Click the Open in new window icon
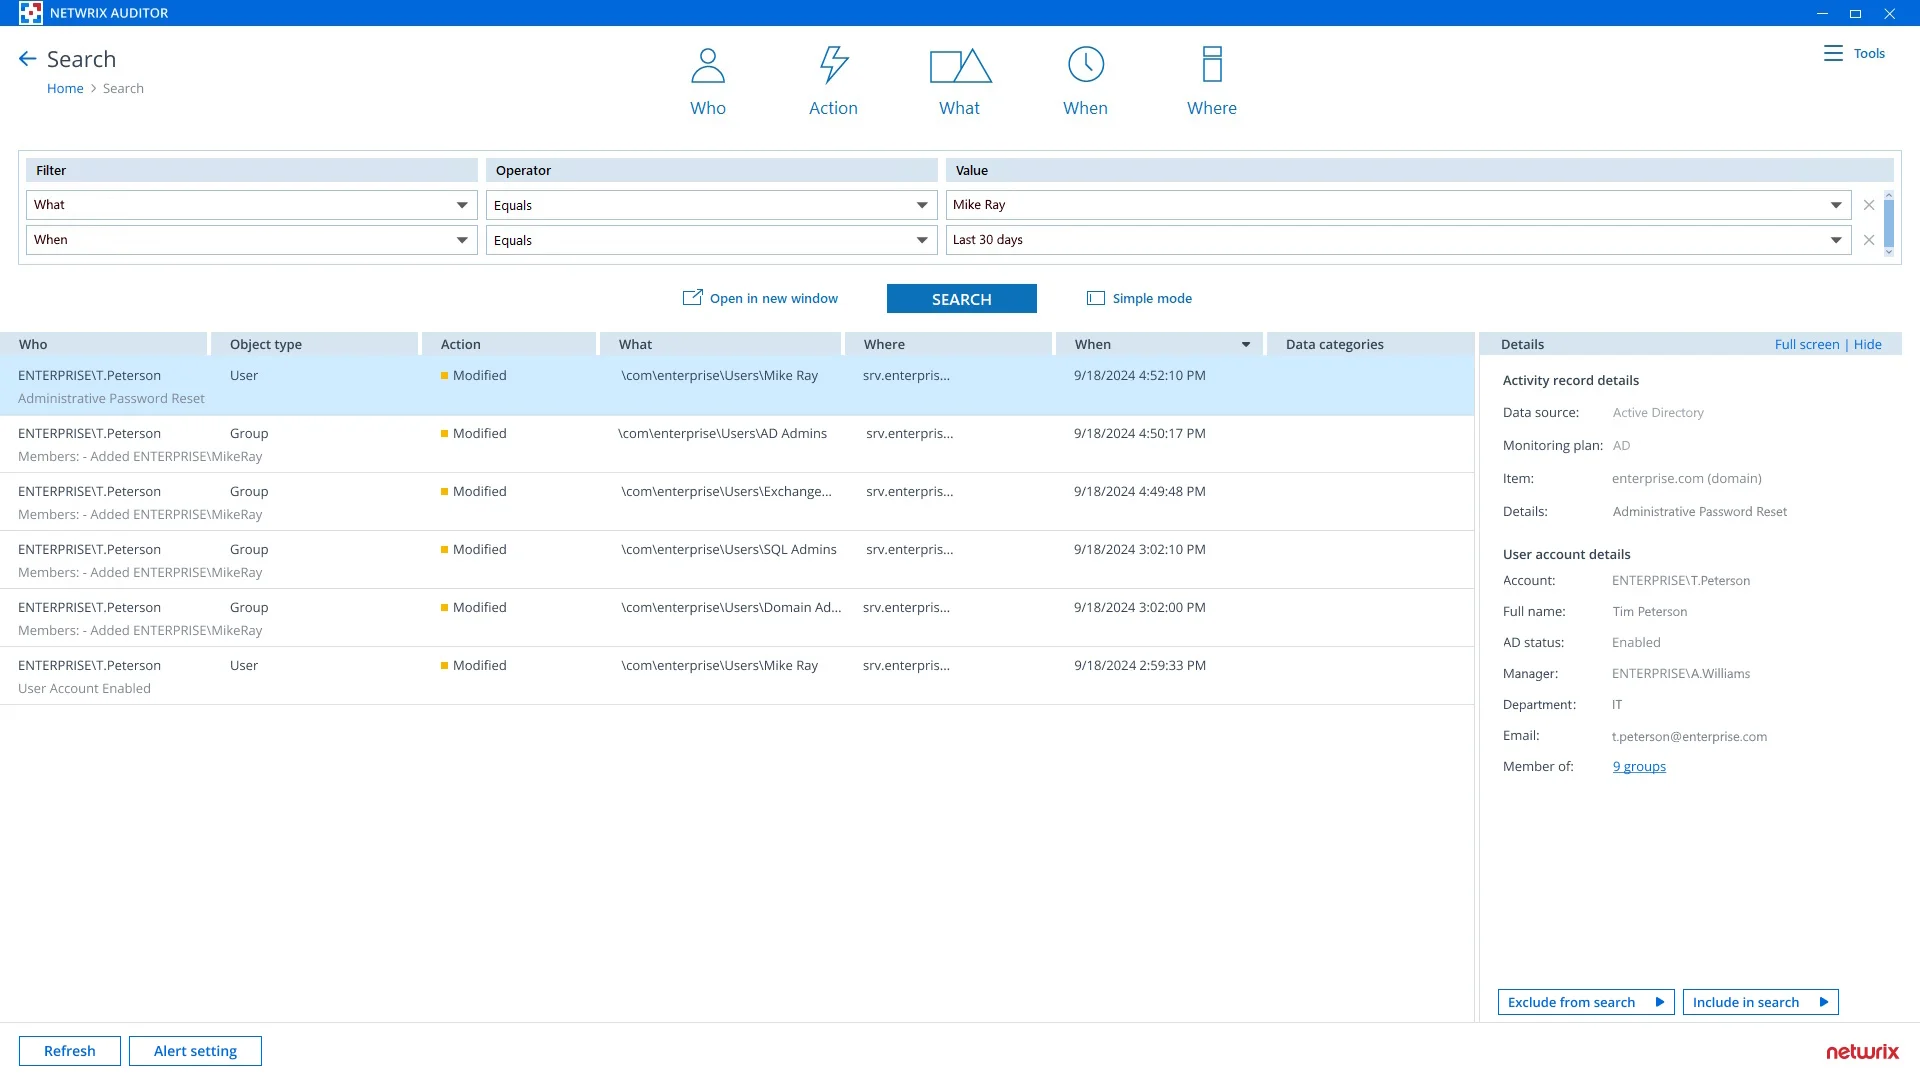The height and width of the screenshot is (1080, 1920). [x=692, y=298]
